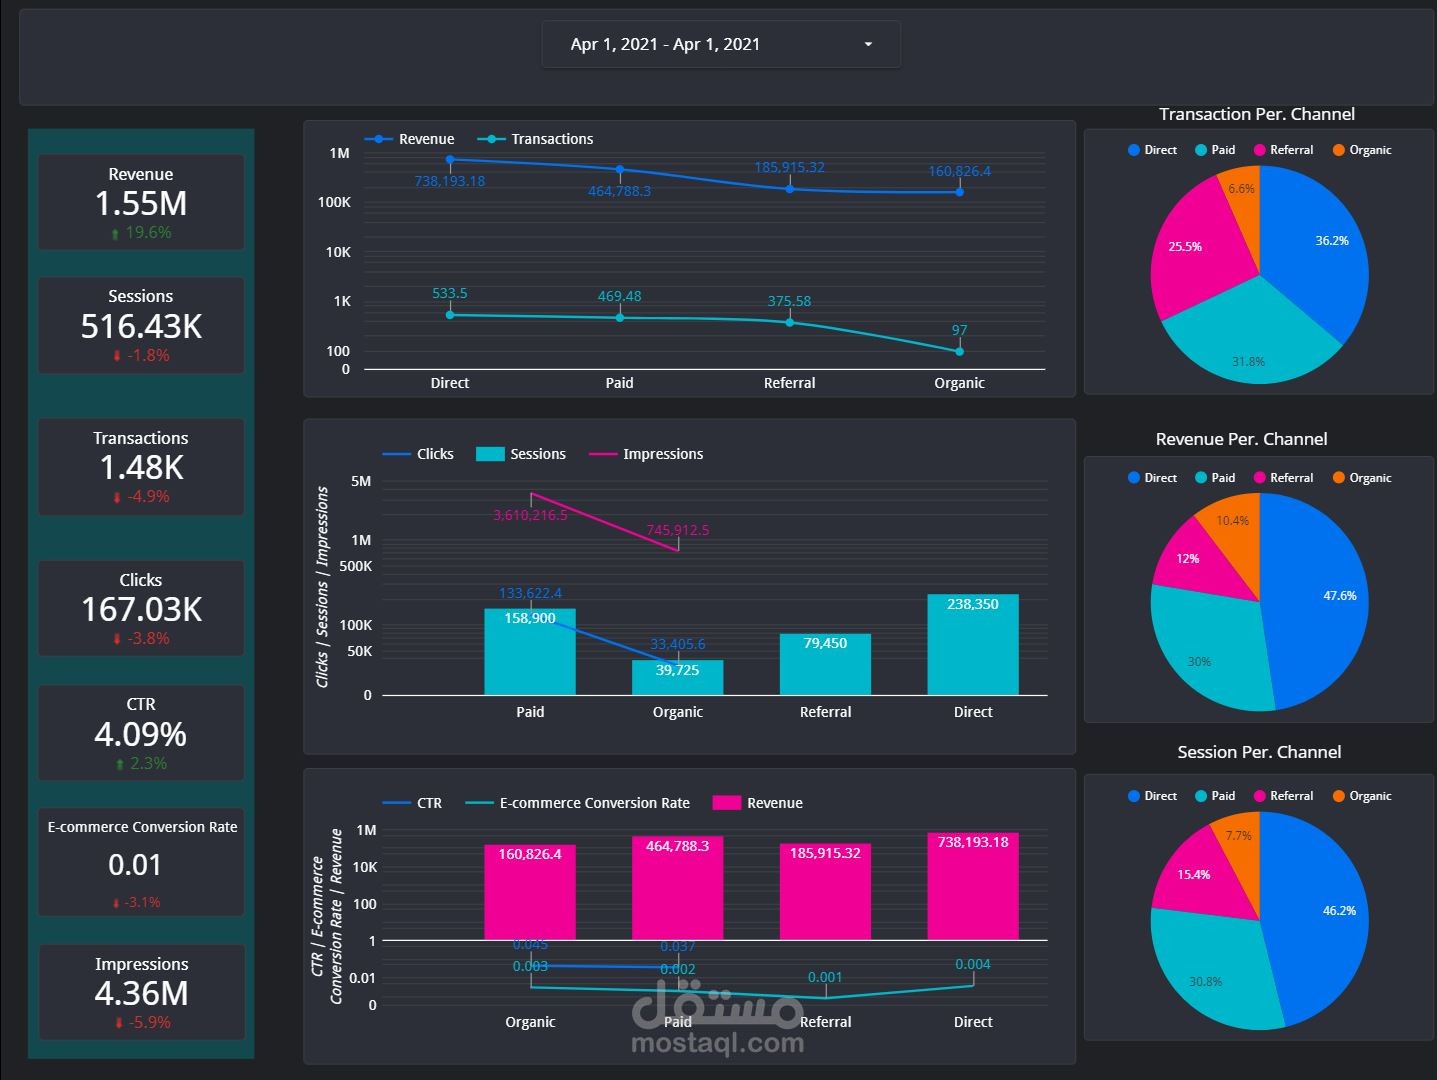This screenshot has height=1080, width=1437.
Task: Open the Apr 1, 2021 date range dropdown
Action: coord(721,44)
